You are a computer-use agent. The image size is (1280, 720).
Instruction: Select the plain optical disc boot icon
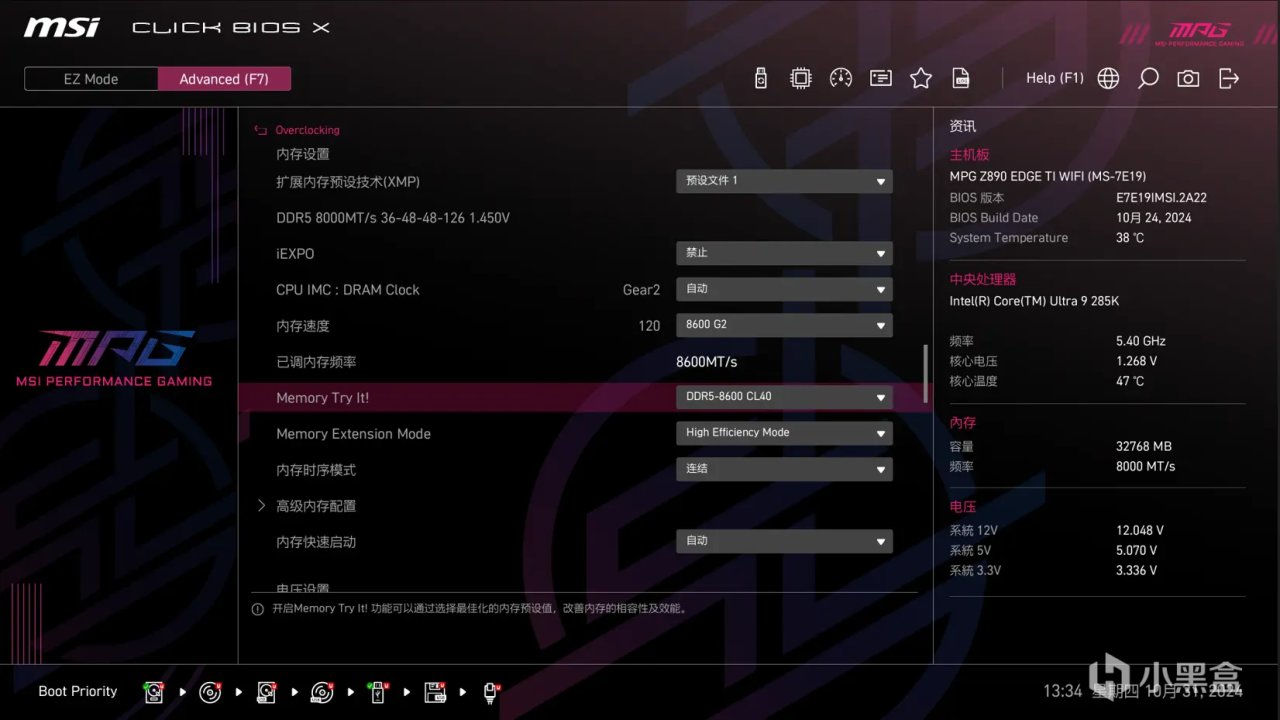(x=210, y=692)
